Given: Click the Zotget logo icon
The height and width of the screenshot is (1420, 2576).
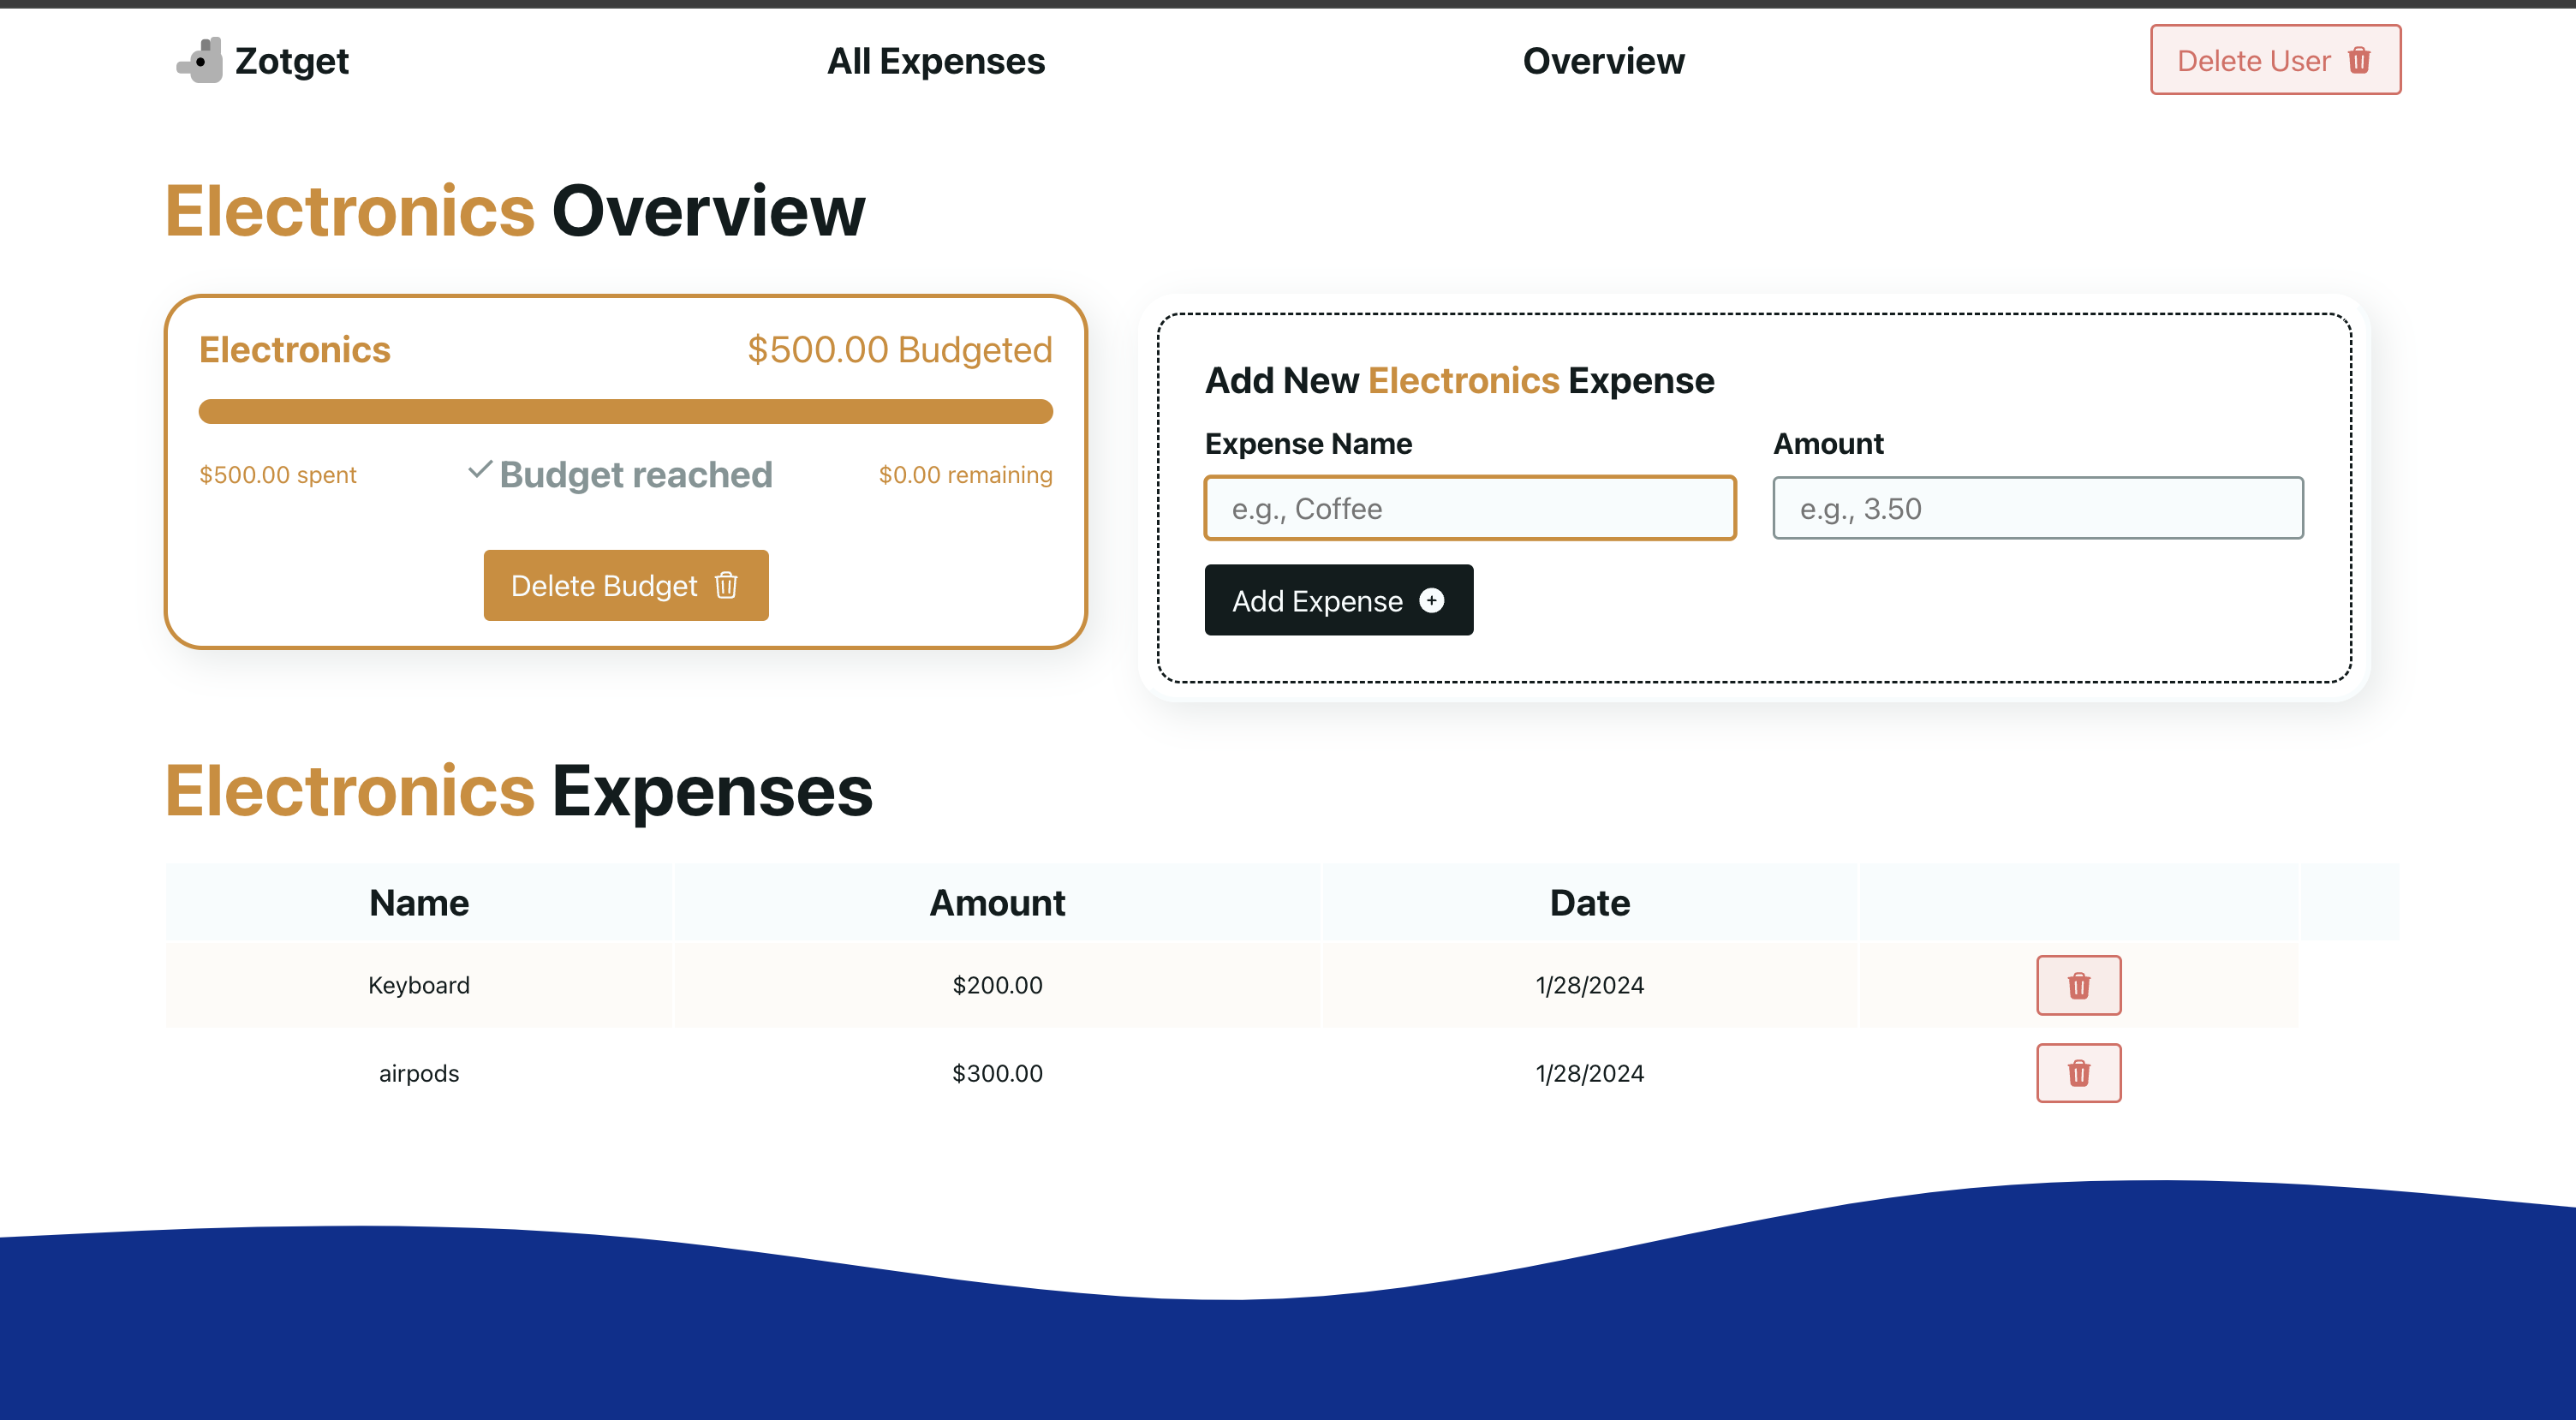Looking at the screenshot, I should (x=201, y=61).
